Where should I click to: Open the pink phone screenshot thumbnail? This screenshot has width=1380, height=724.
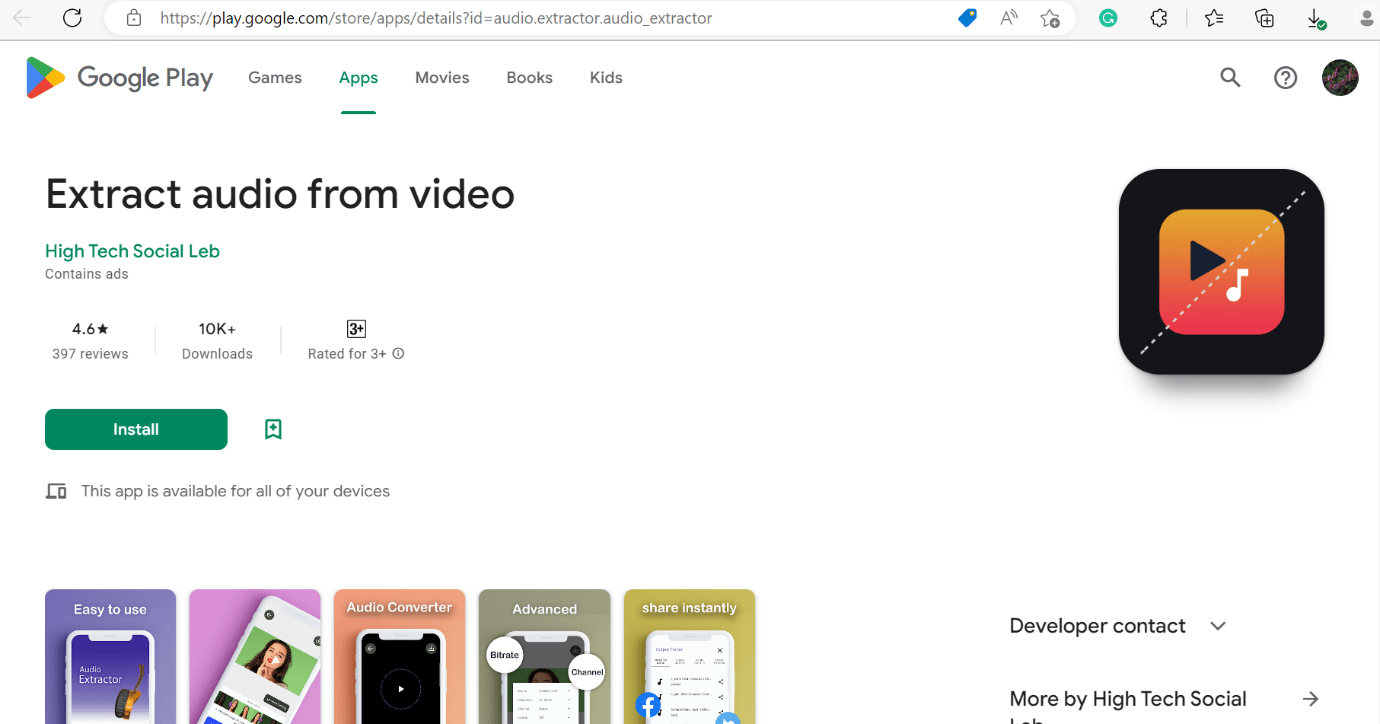coord(255,656)
